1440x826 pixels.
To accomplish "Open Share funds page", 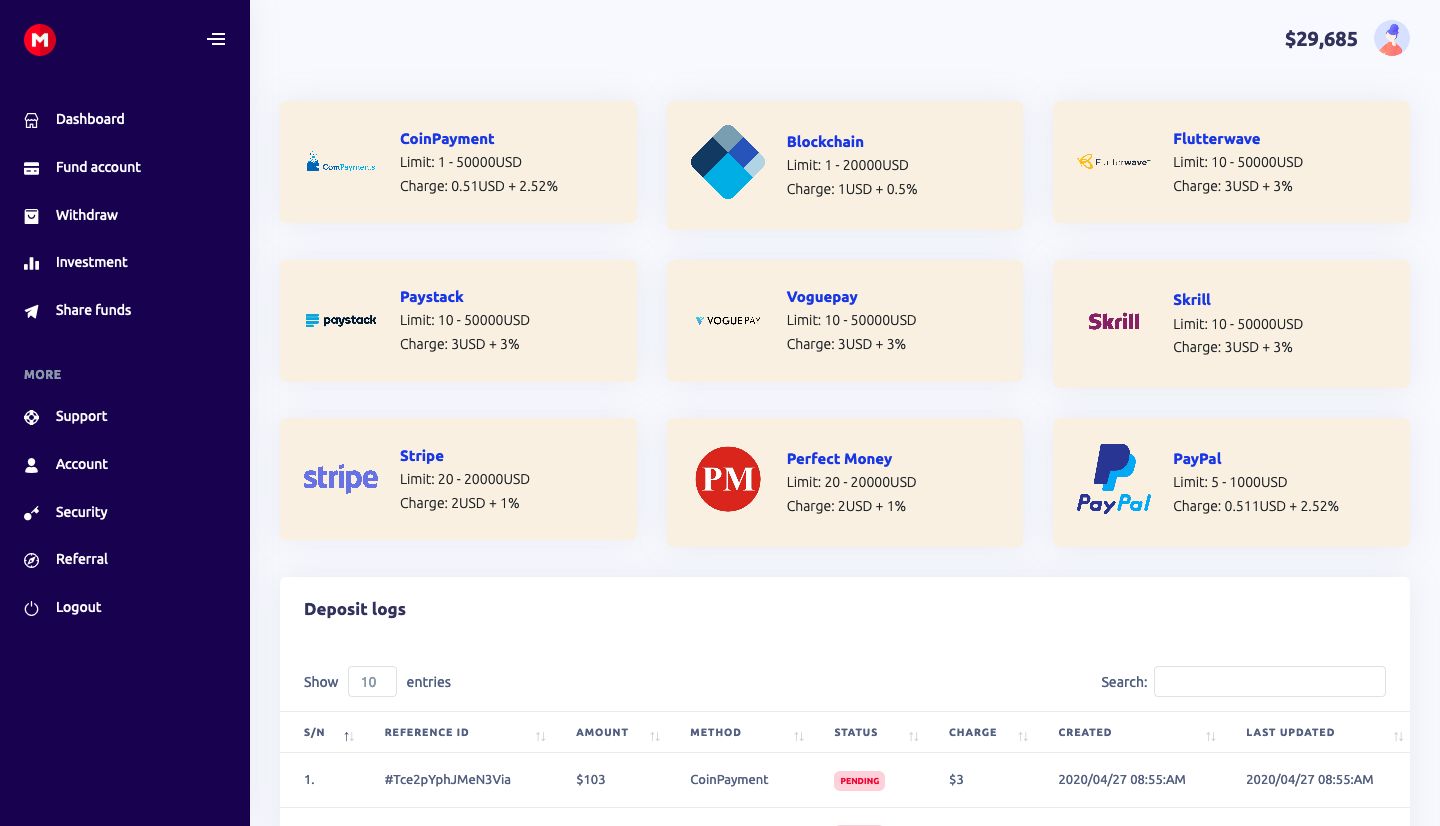I will pos(94,310).
